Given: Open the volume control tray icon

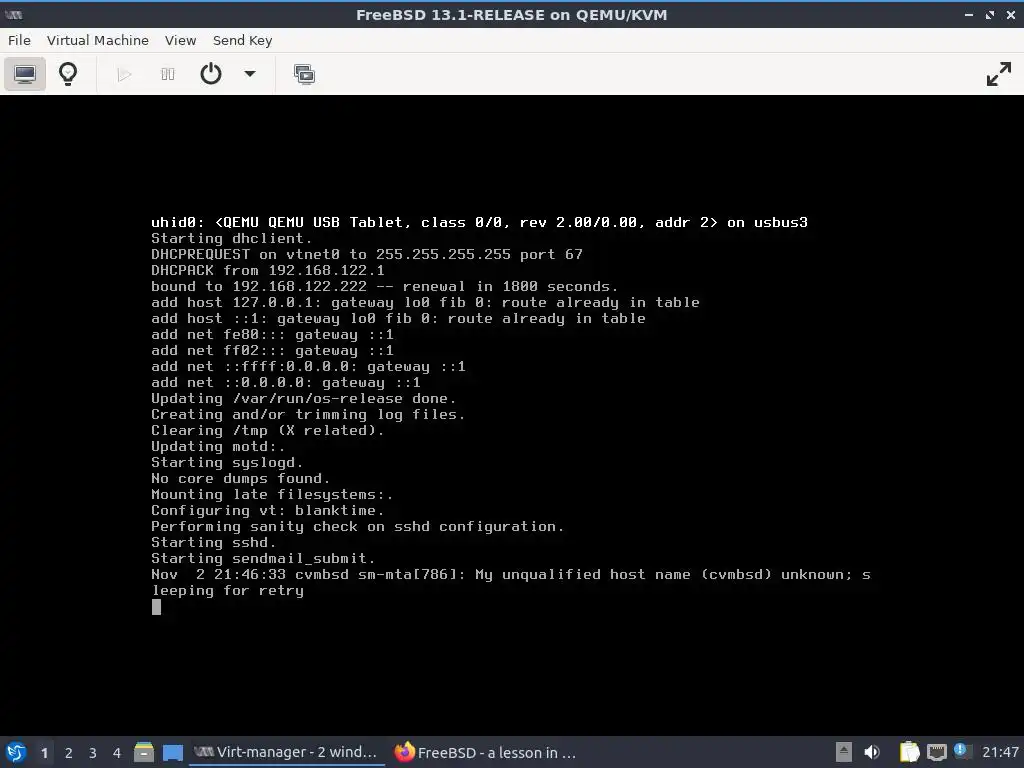Looking at the screenshot, I should click(x=872, y=752).
